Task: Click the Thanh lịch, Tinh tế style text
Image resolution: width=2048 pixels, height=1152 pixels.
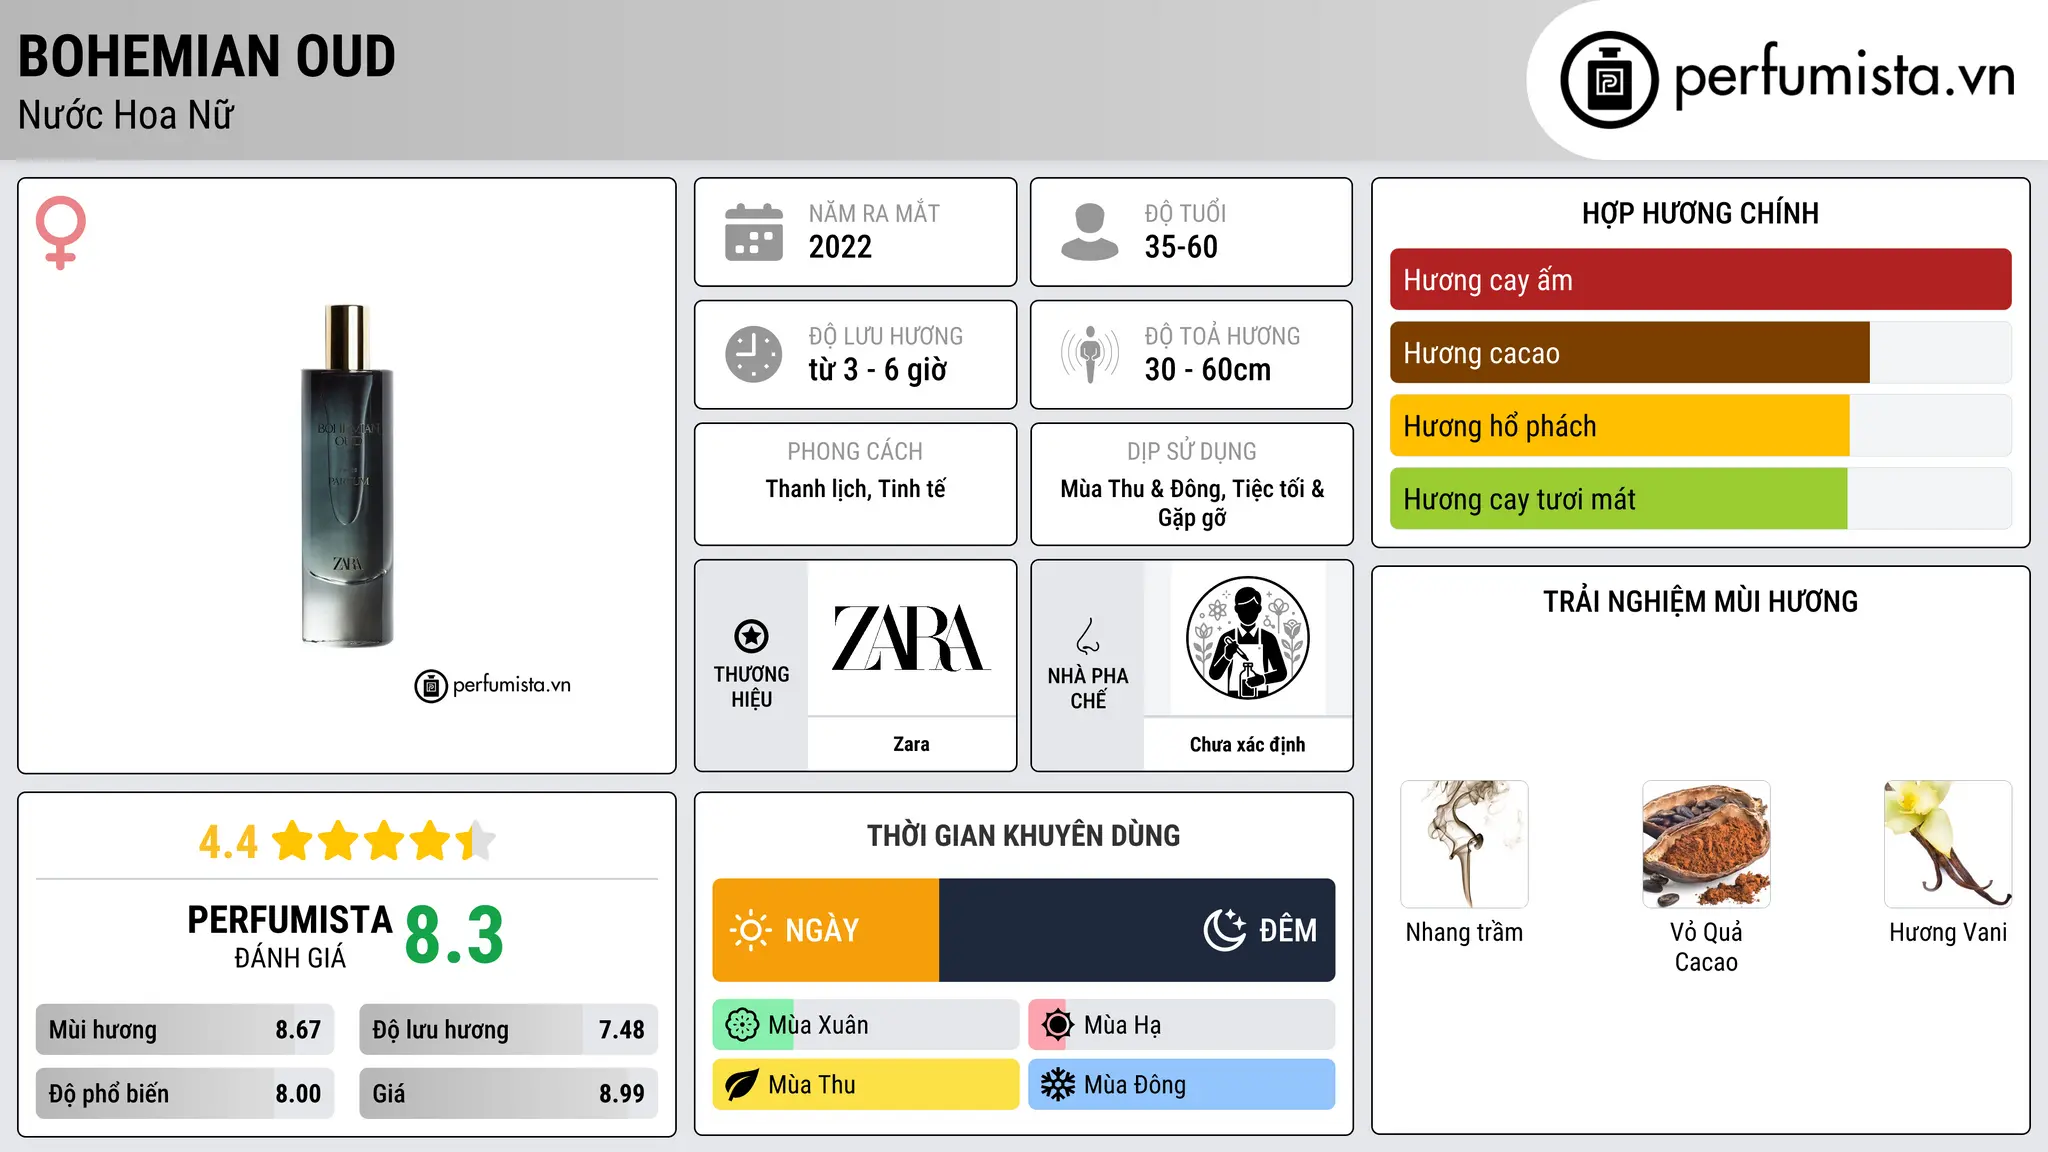Action: coord(856,489)
